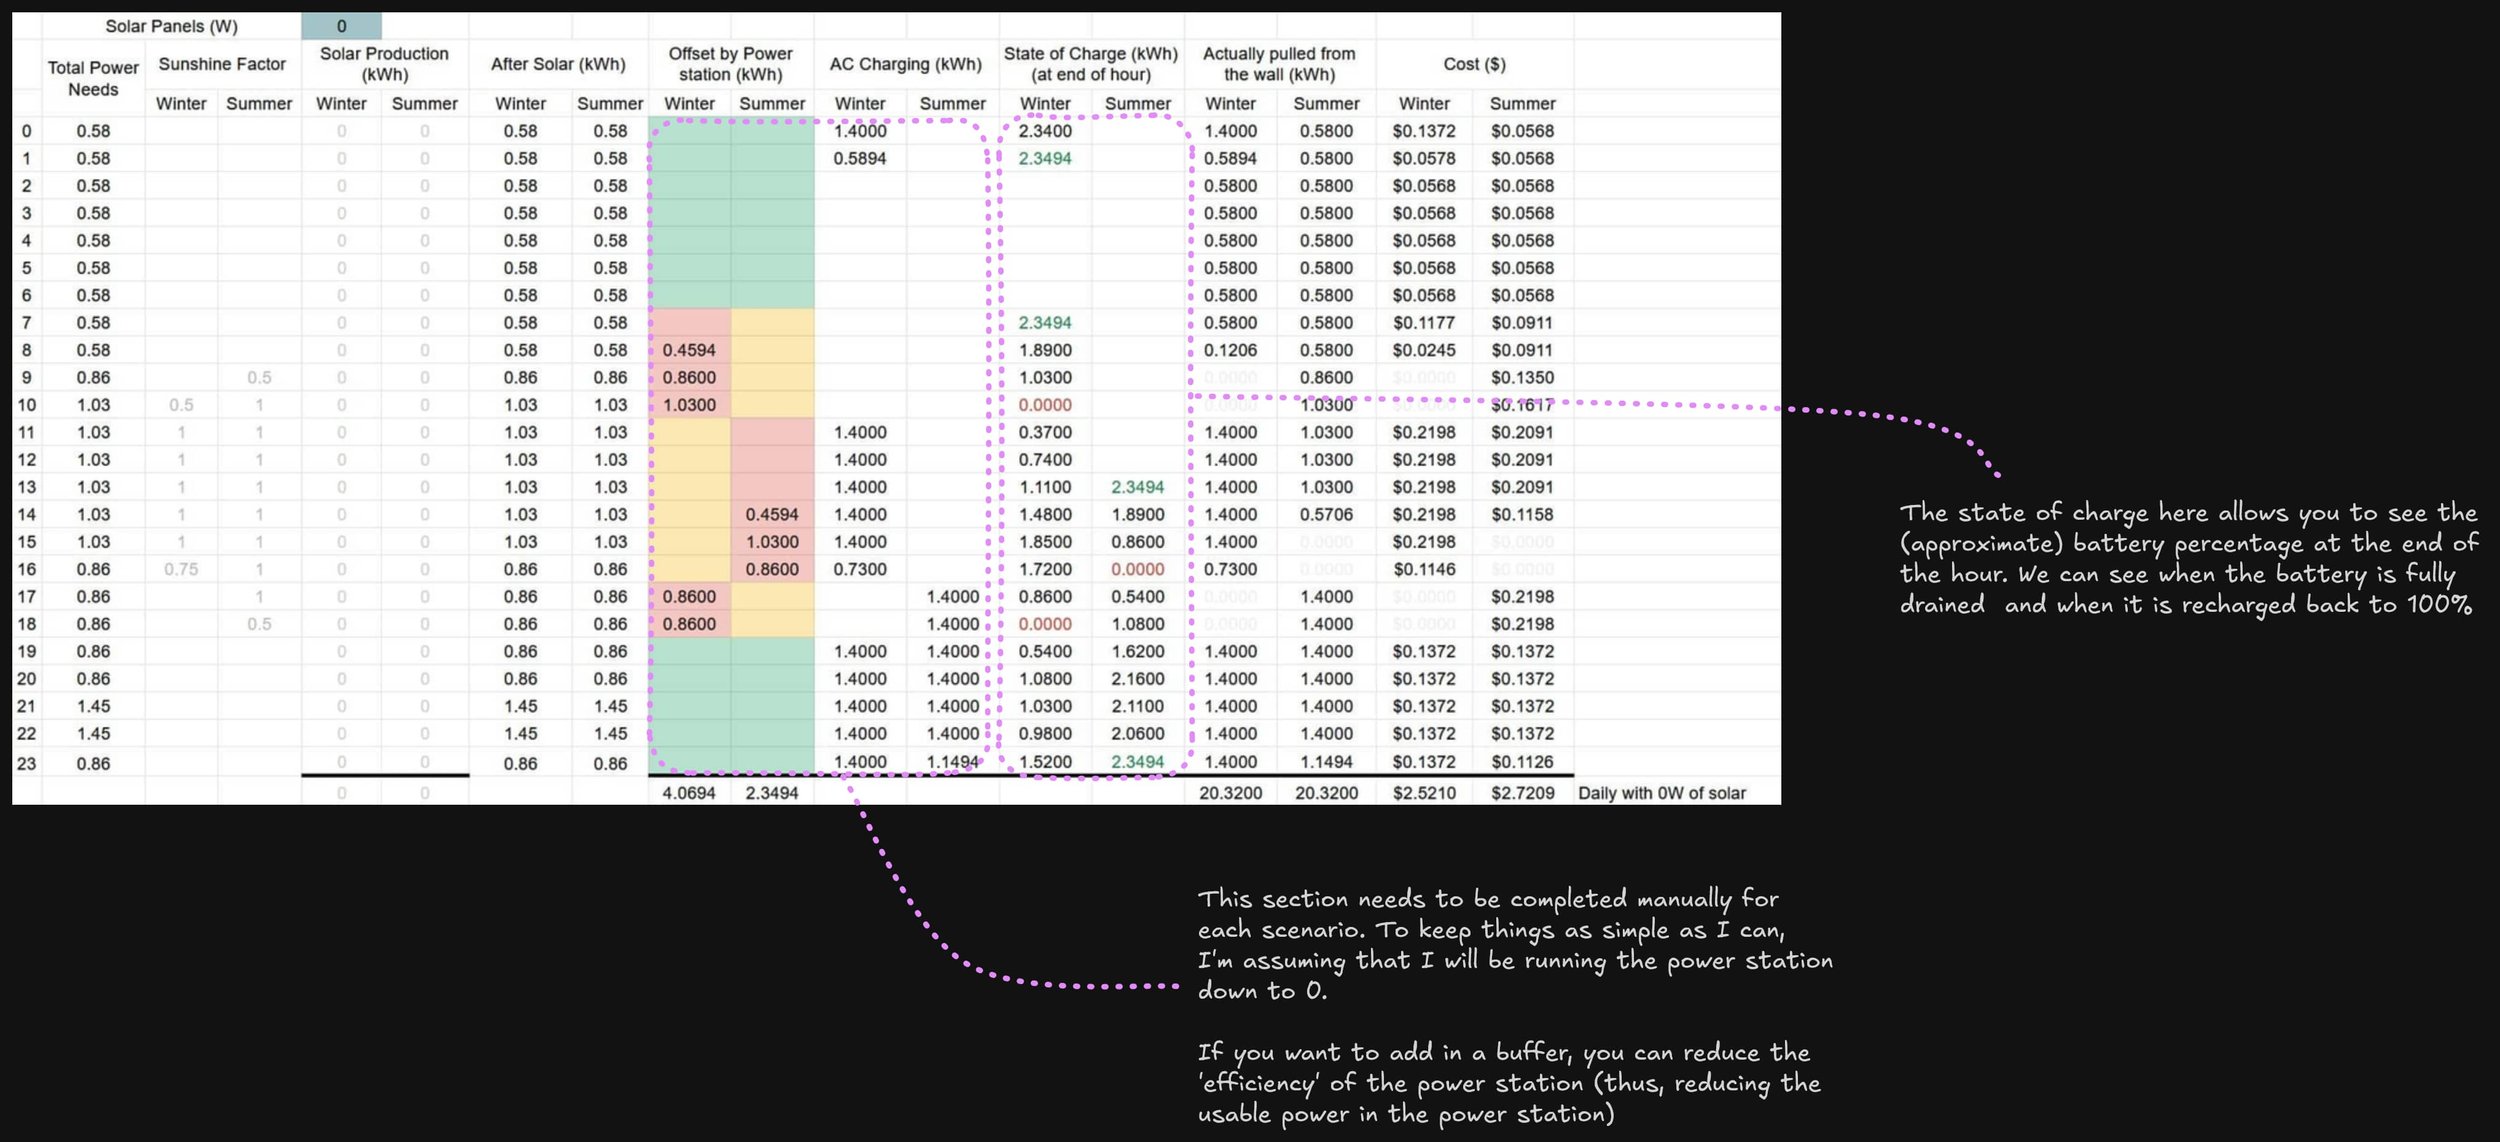Click the 0.4594 winter offset cell in row 8

point(689,350)
